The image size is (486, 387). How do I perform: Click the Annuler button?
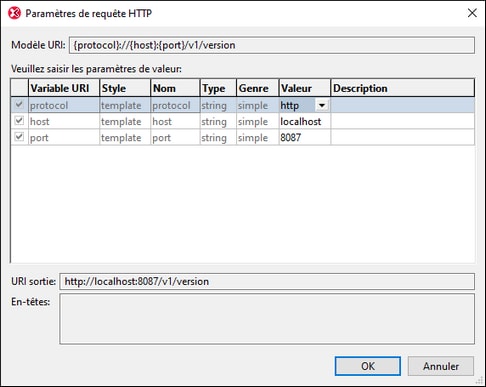pos(441,366)
